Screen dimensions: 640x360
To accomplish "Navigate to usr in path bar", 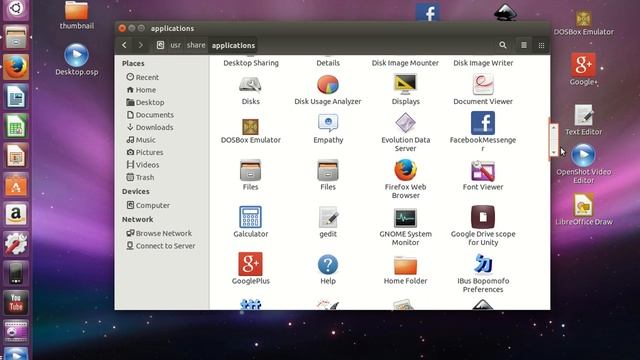I will coord(176,45).
